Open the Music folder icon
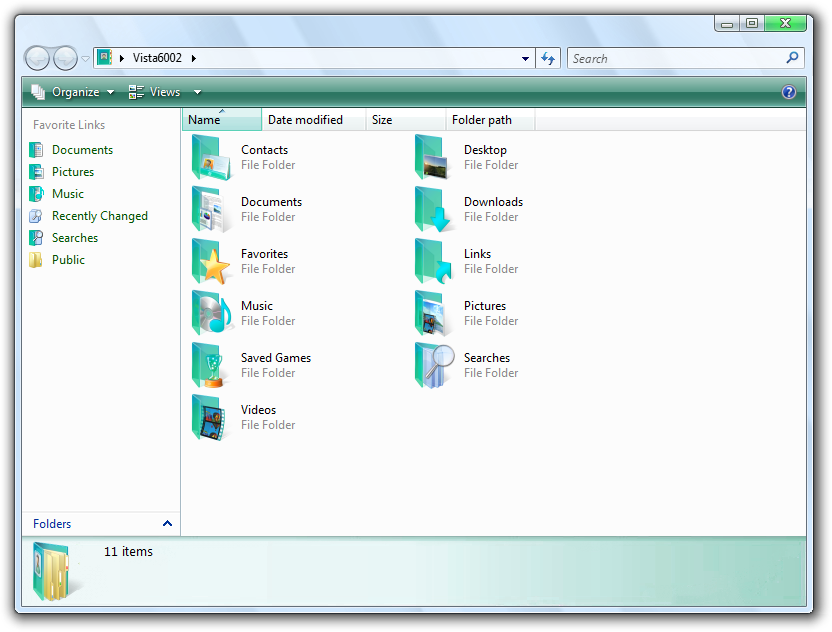The height and width of the screenshot is (632, 832). [x=211, y=314]
